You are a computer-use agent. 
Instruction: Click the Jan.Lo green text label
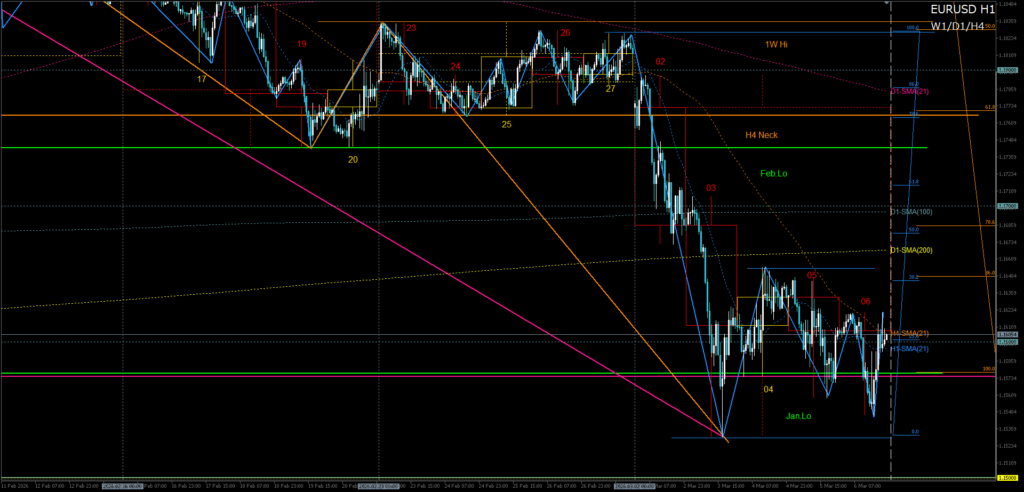pos(797,415)
